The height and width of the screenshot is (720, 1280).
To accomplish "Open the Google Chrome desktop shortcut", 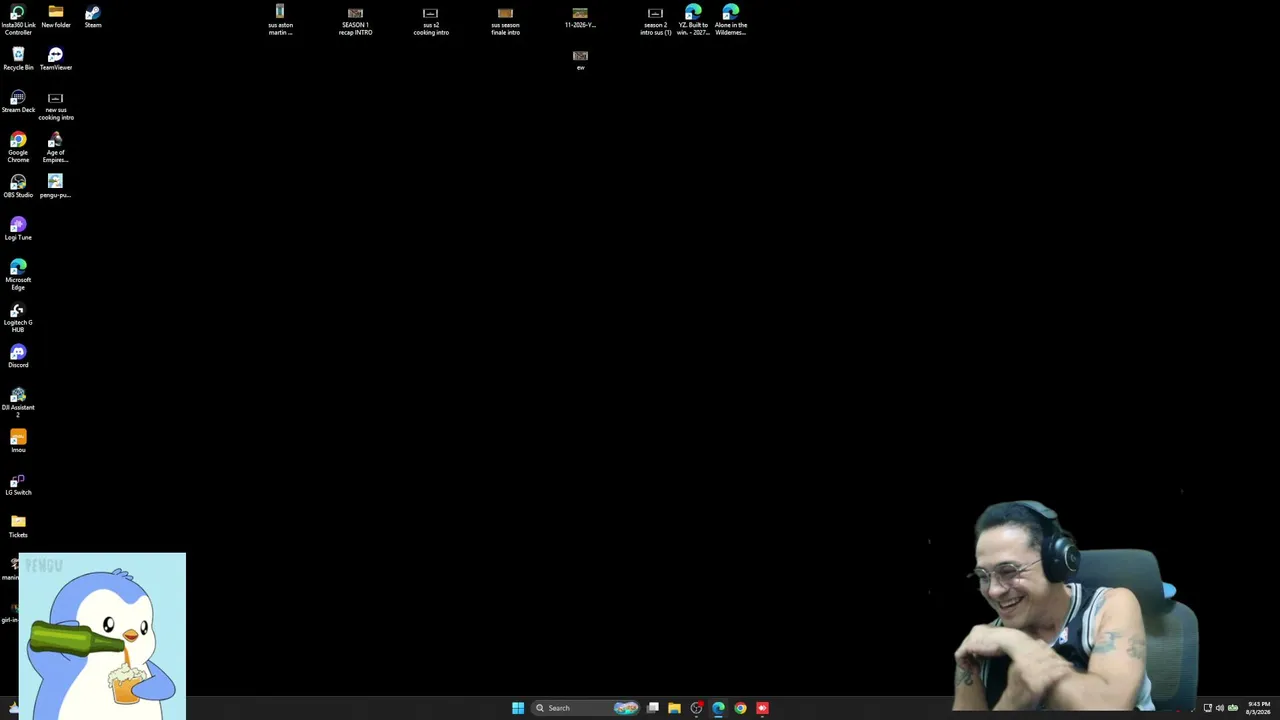I will [x=18, y=147].
